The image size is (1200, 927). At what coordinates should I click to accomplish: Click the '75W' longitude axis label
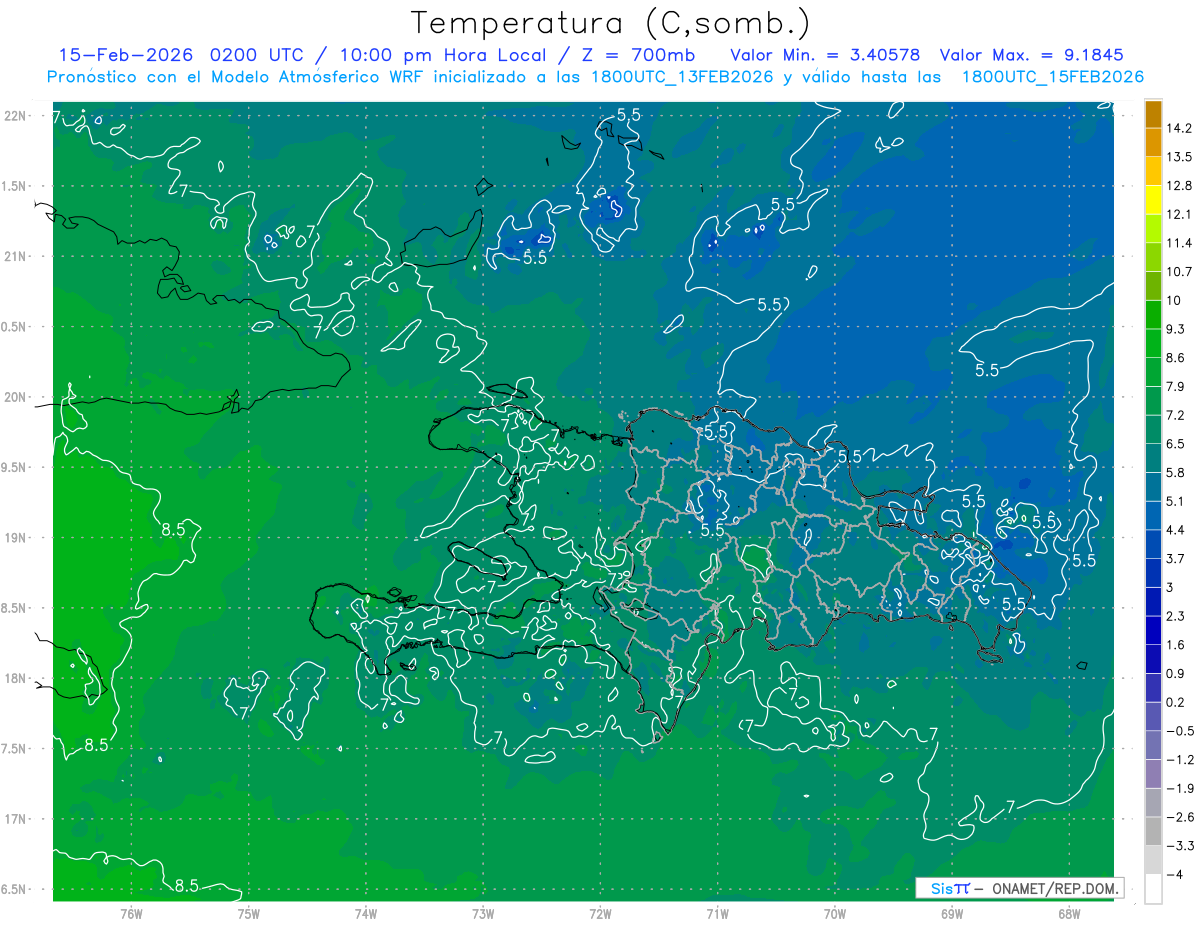pos(249,914)
